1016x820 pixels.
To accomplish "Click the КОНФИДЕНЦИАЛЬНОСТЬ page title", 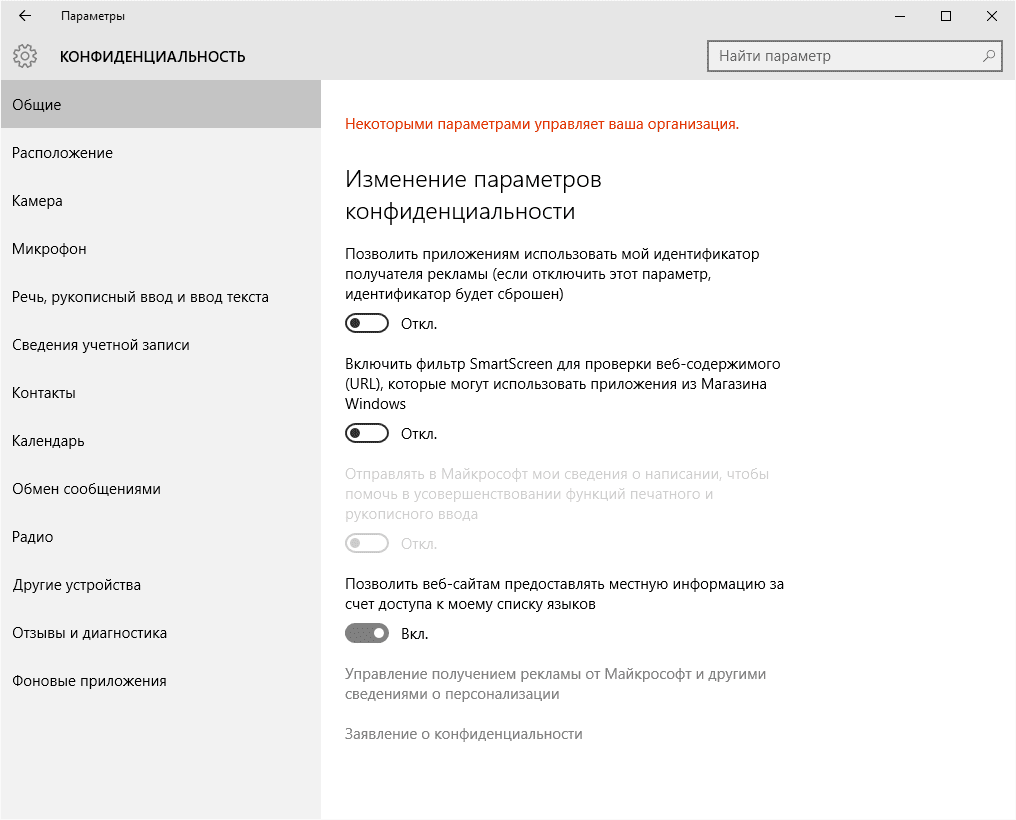I will [x=152, y=56].
